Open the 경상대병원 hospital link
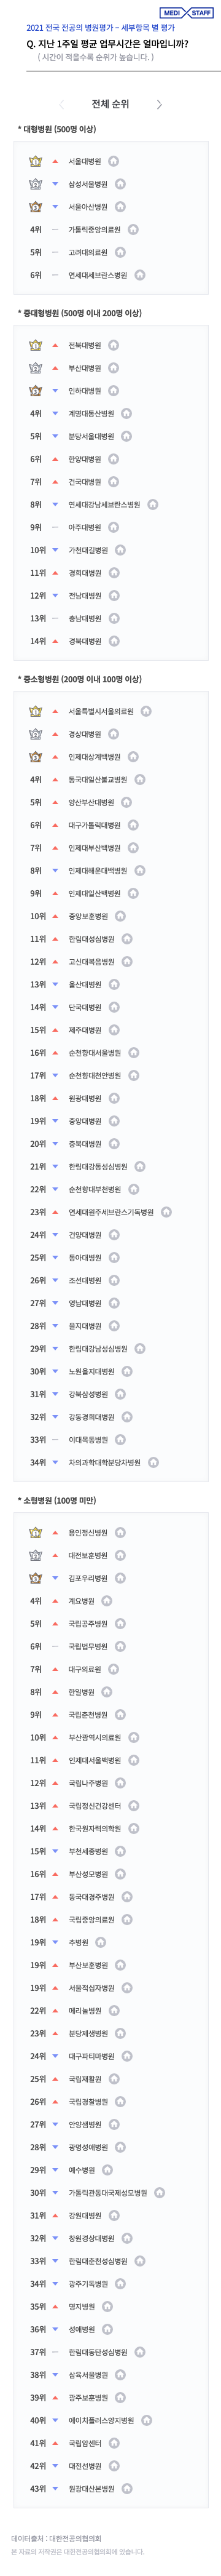The width and height of the screenshot is (221, 2576). pos(85,734)
